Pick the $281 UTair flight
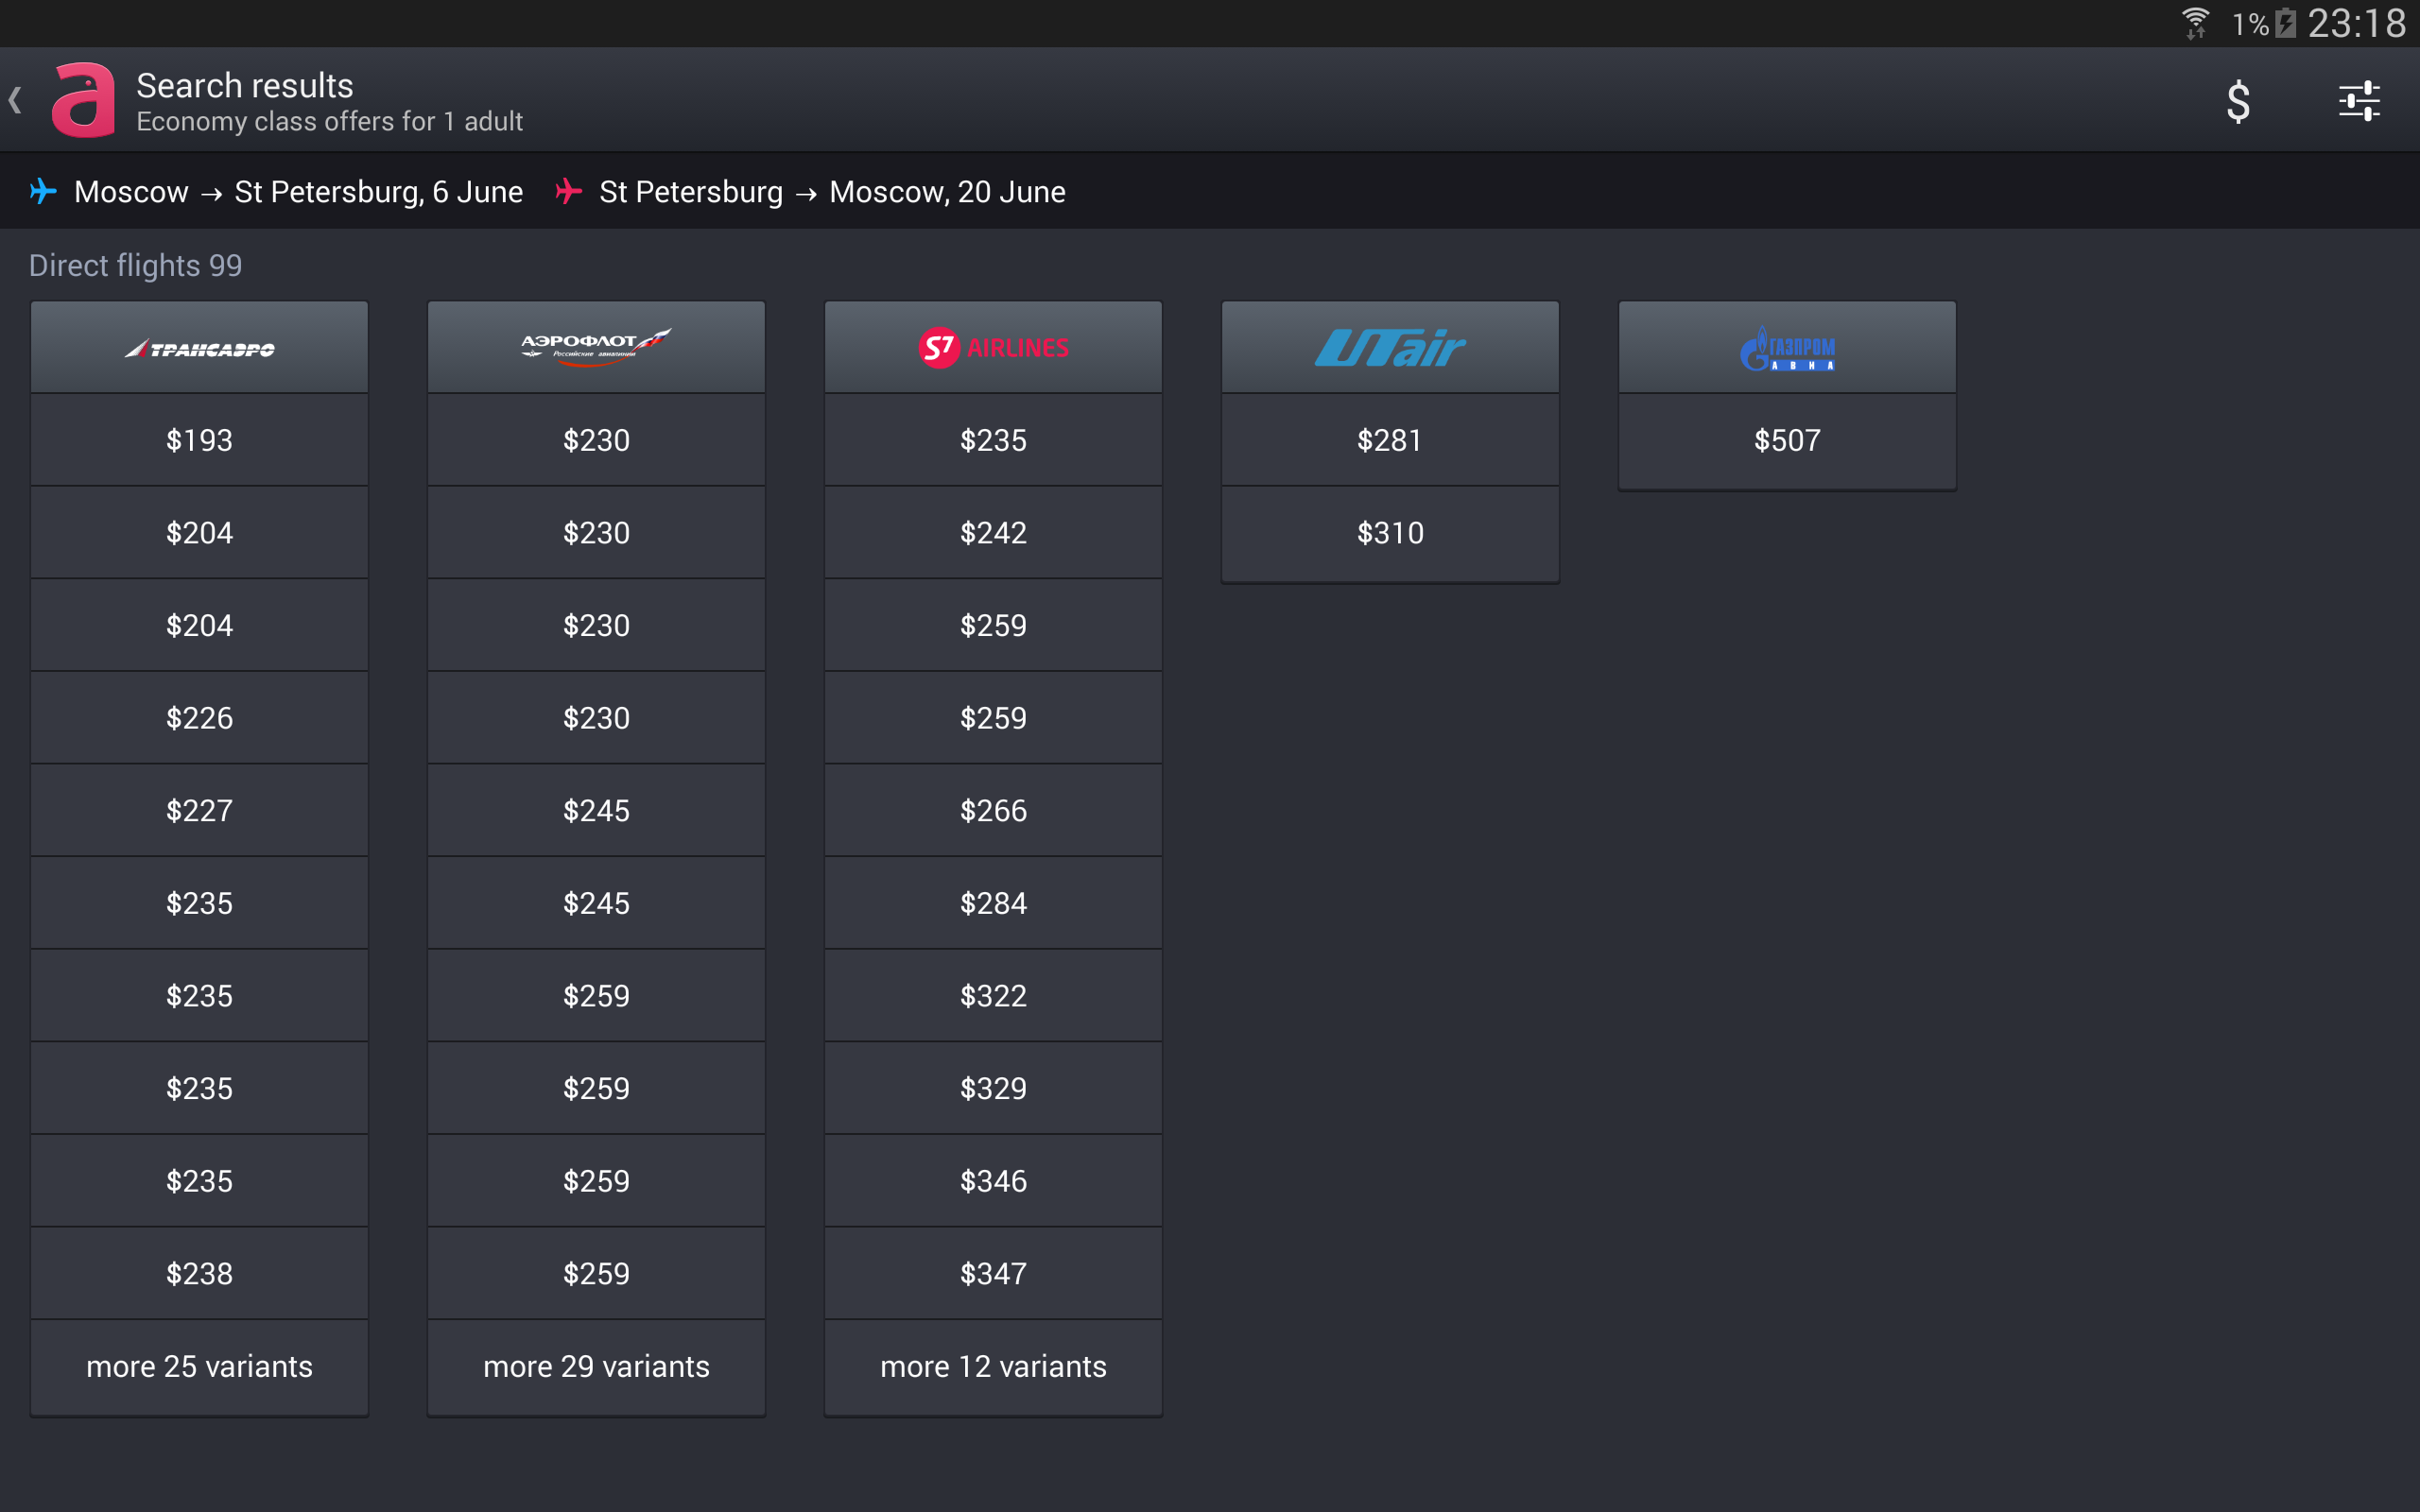The width and height of the screenshot is (2420, 1512). tap(1390, 440)
